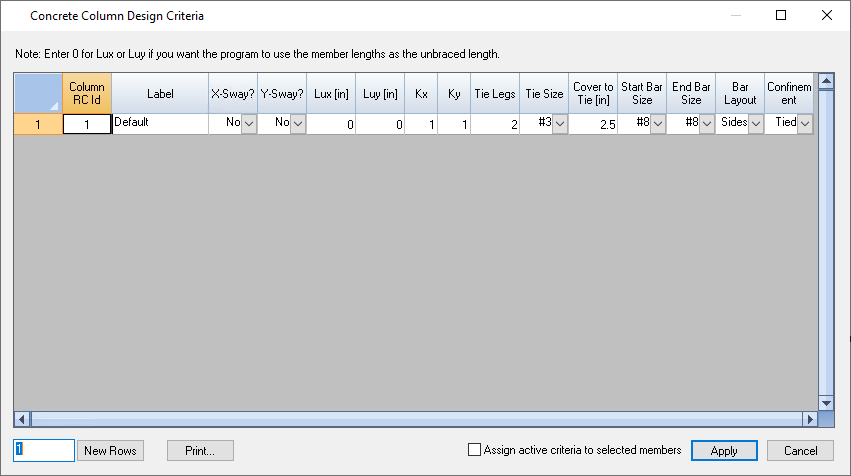Click the Y-Sway? column header

282,93
